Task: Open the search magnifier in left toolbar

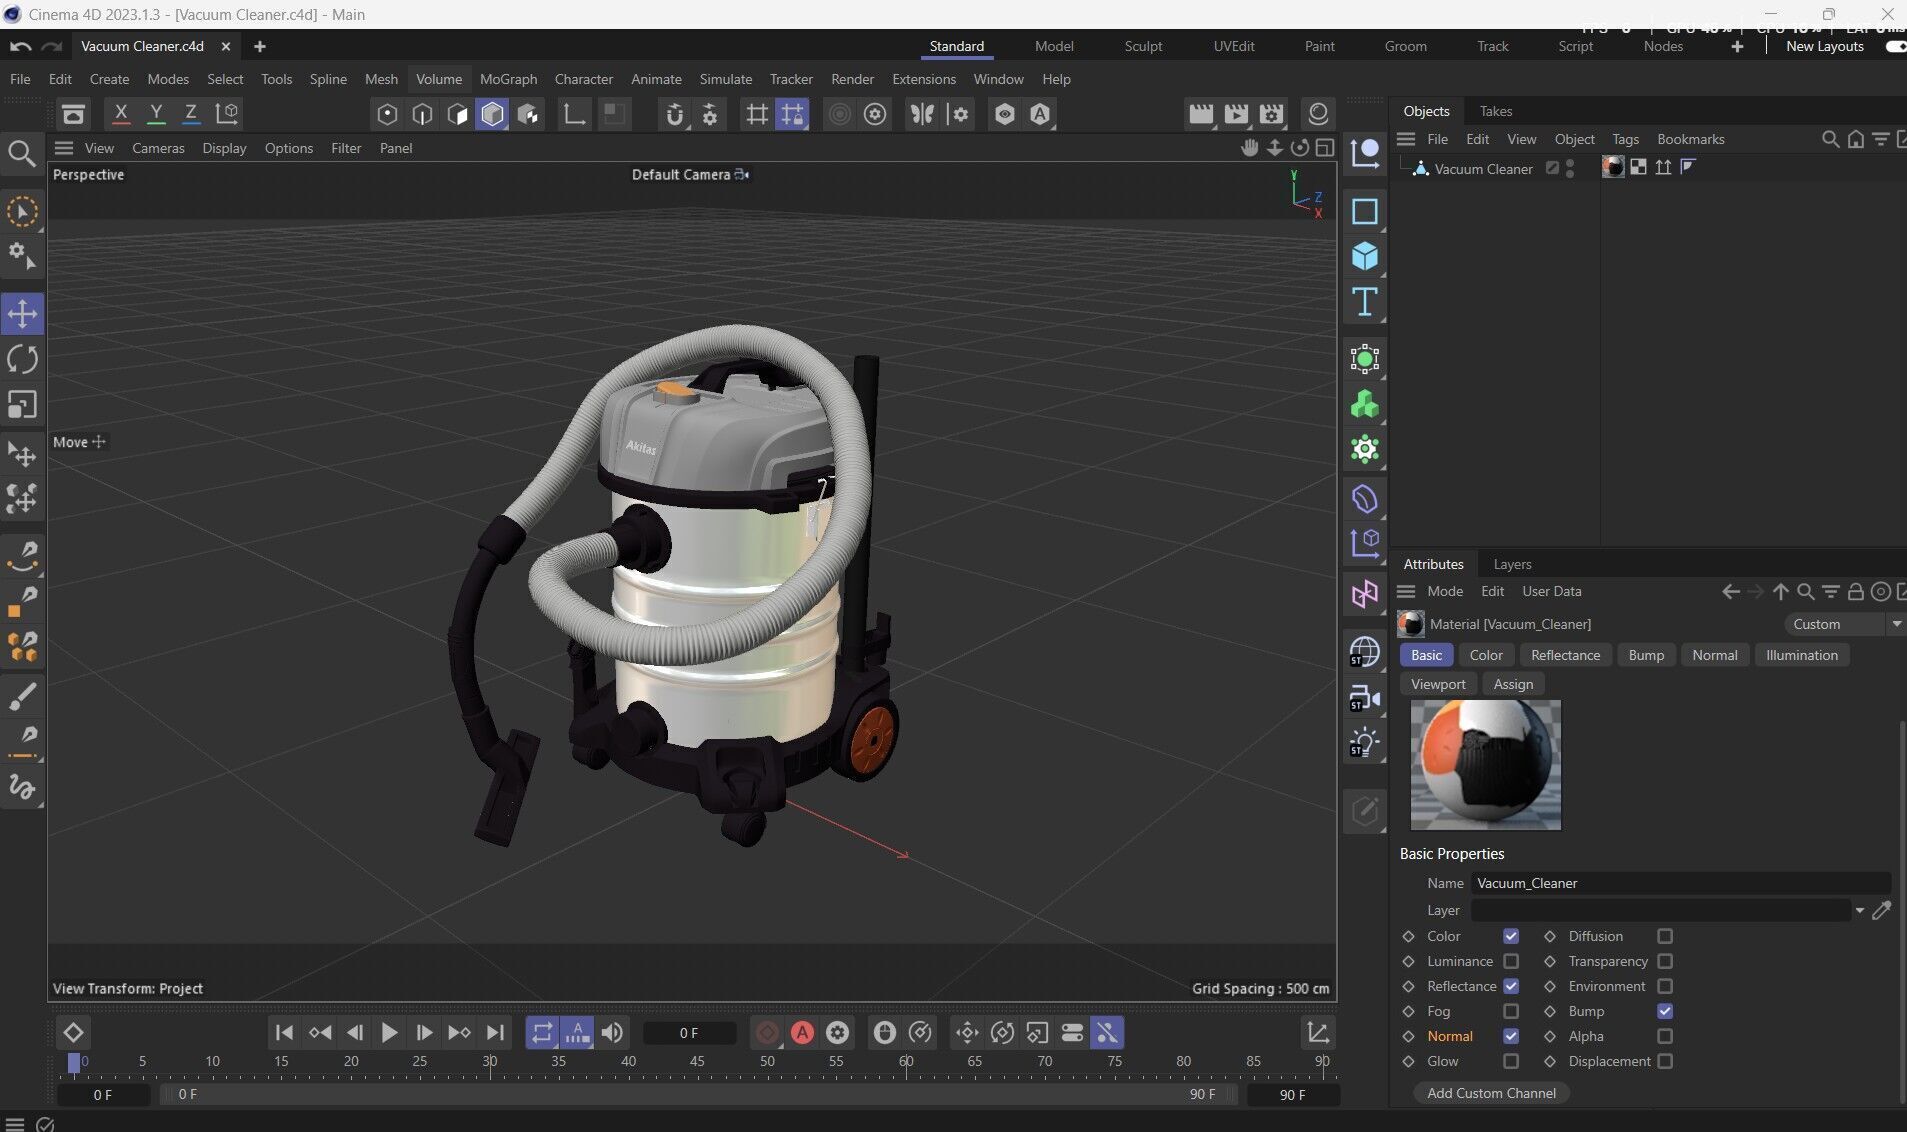Action: click(x=22, y=153)
